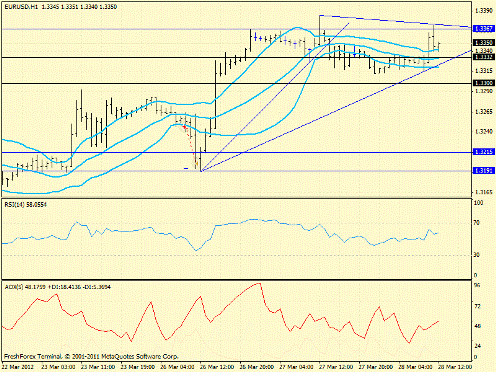Click the 23 Mar 11:00 time label

[98, 367]
